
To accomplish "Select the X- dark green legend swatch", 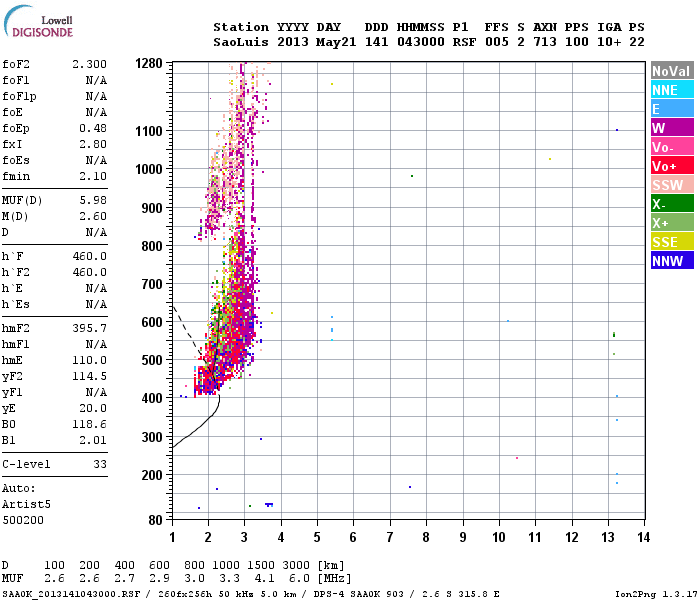I will click(672, 204).
